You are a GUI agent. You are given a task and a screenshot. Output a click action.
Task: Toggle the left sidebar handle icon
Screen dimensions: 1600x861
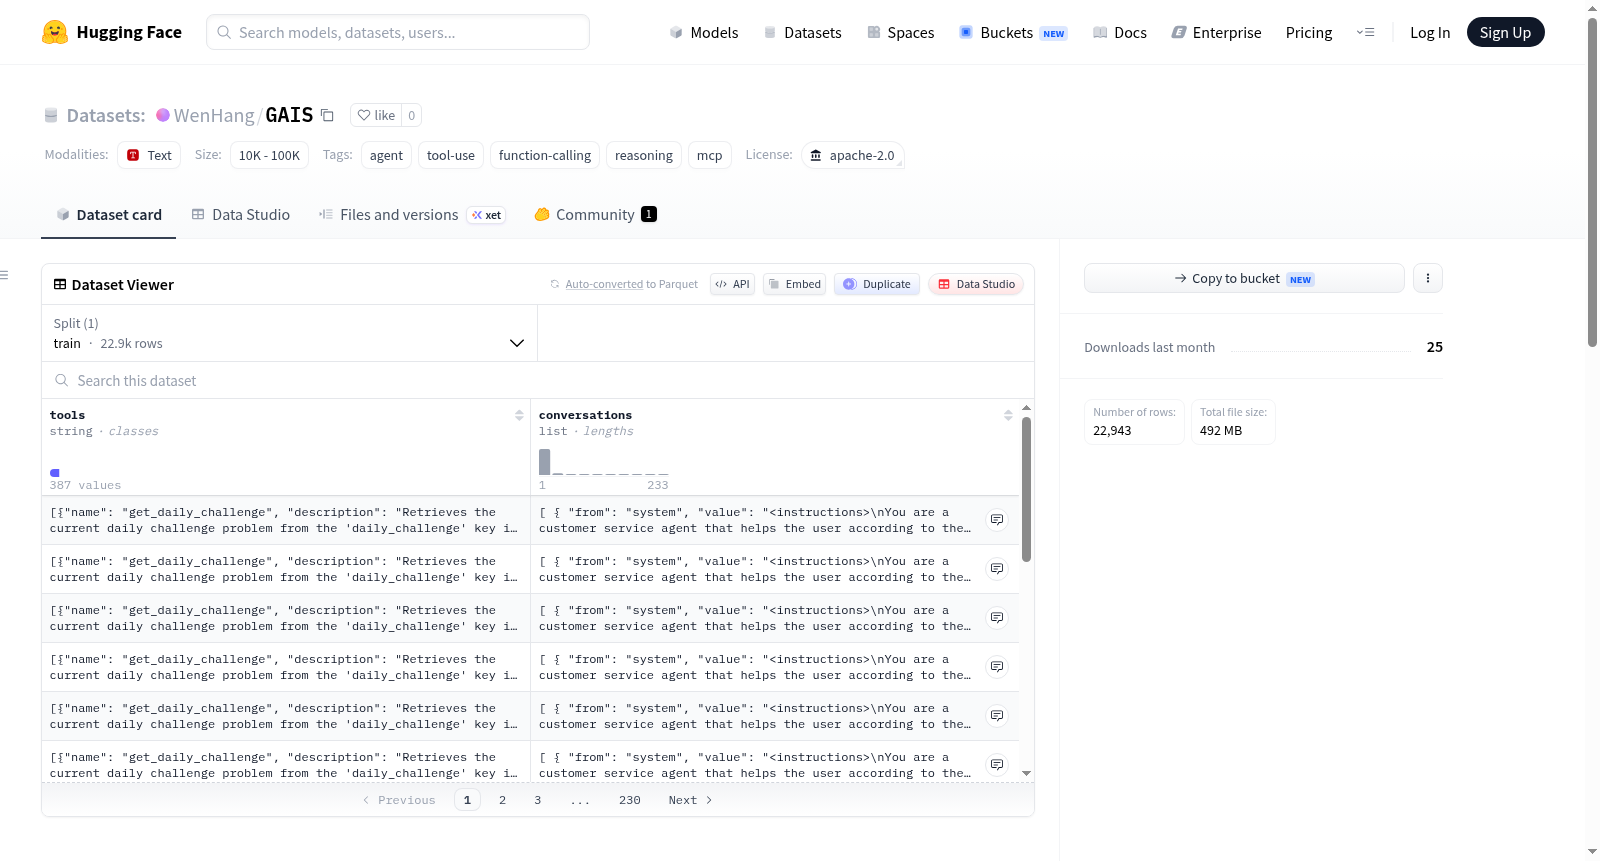pyautogui.click(x=4, y=275)
